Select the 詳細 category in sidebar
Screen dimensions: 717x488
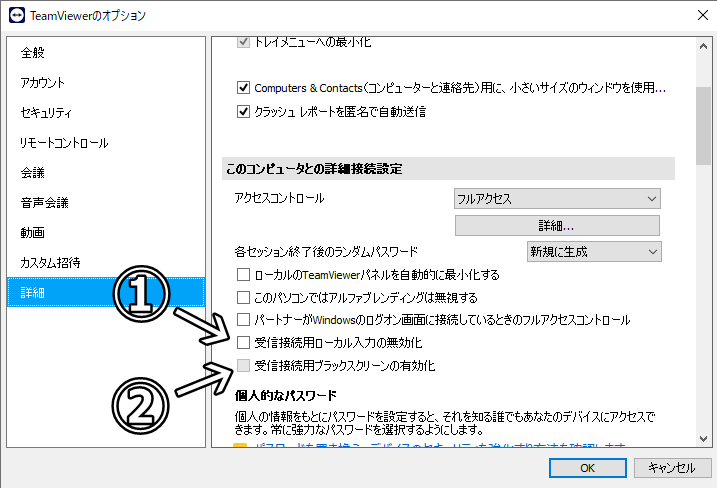[x=106, y=292]
